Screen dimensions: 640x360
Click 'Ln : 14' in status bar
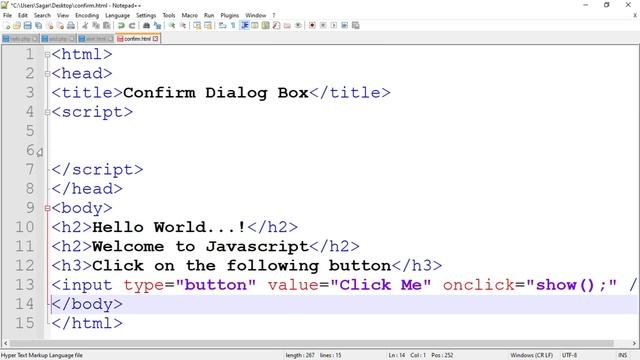tap(397, 355)
